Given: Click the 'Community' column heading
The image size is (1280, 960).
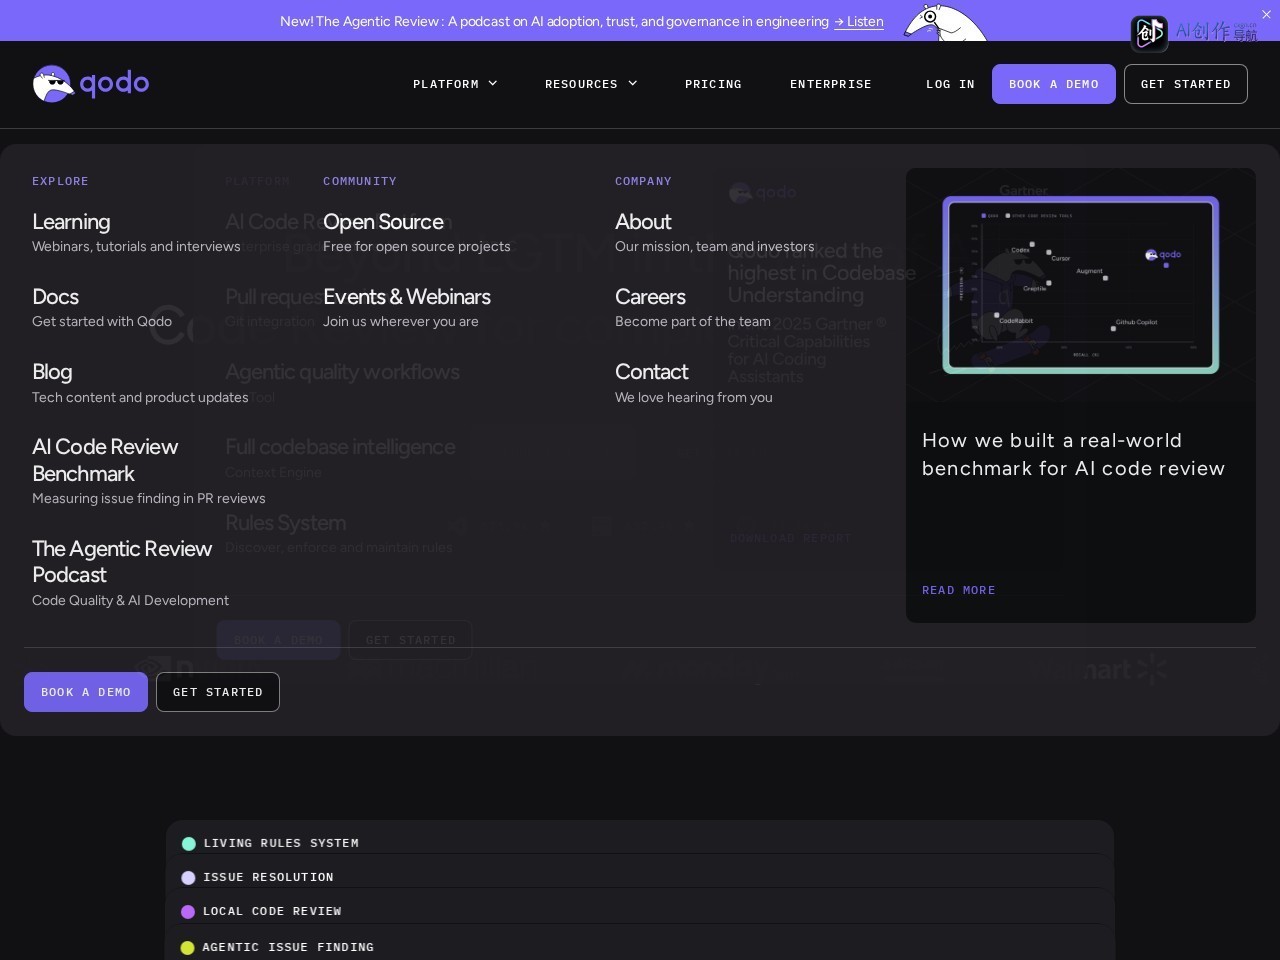Looking at the screenshot, I should coord(360,181).
